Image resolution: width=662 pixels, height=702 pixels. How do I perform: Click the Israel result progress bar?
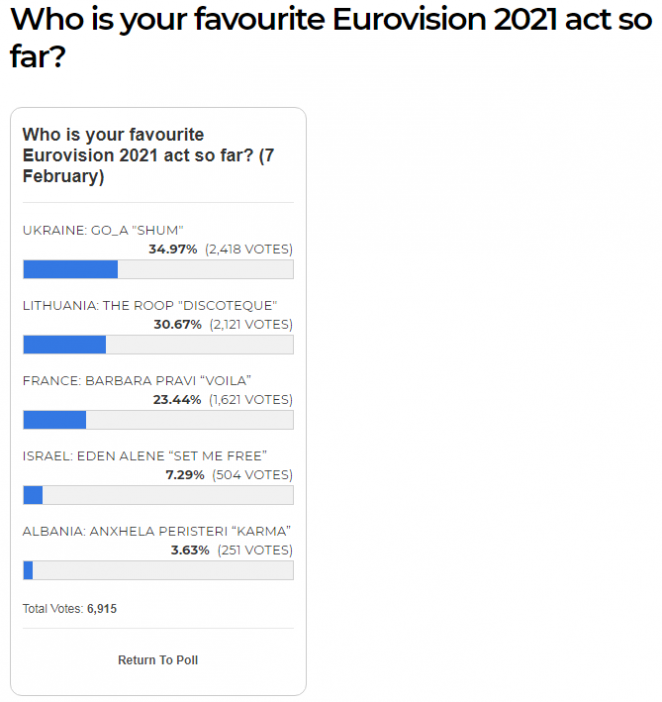[158, 495]
